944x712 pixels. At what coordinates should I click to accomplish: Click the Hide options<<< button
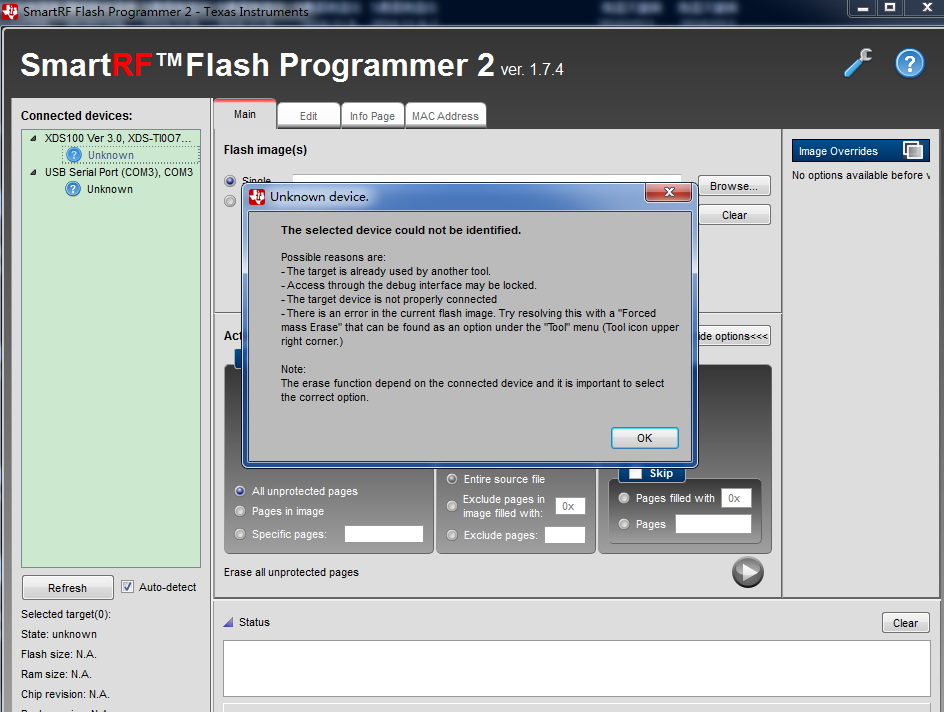(733, 336)
